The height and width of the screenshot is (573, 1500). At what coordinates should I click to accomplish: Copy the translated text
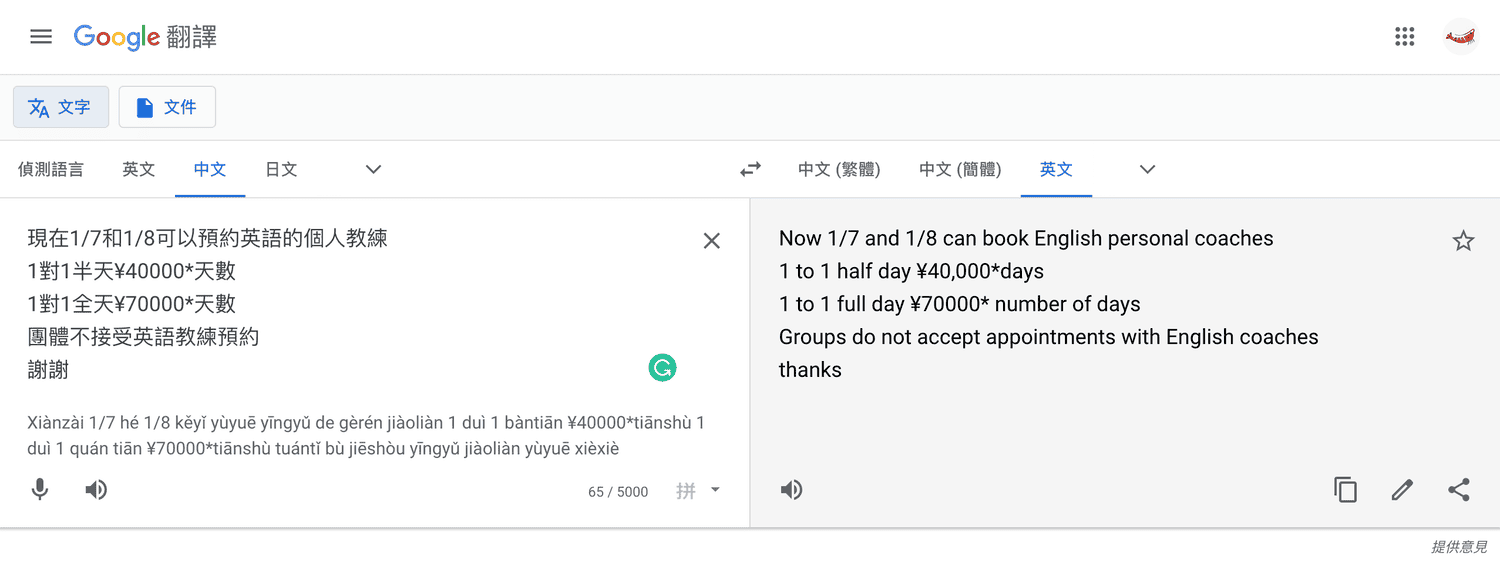click(x=1346, y=490)
